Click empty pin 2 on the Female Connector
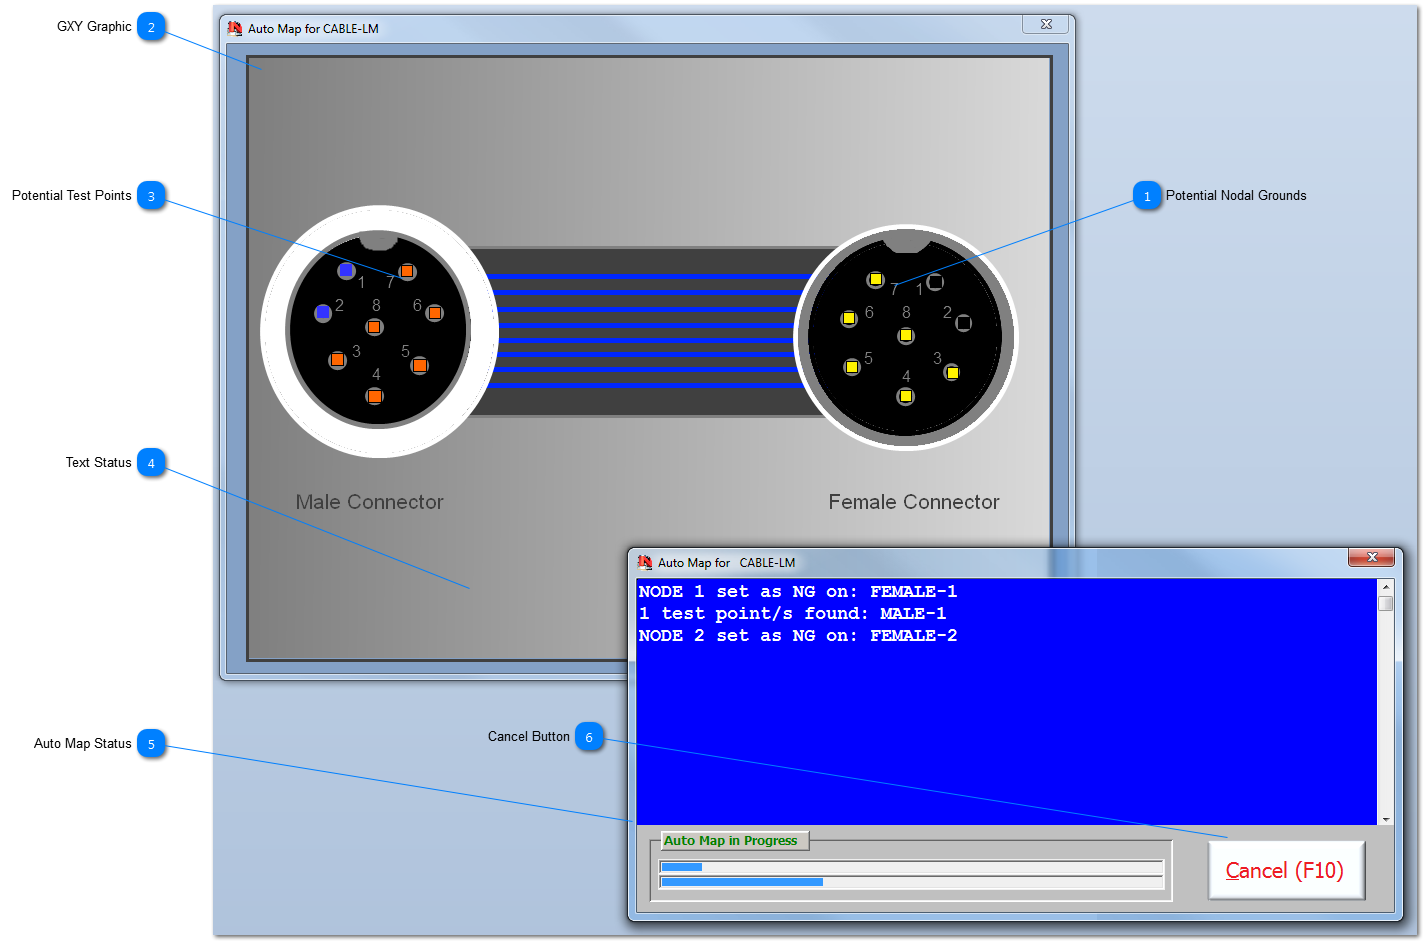Screen dimensions: 1426x944 [963, 323]
